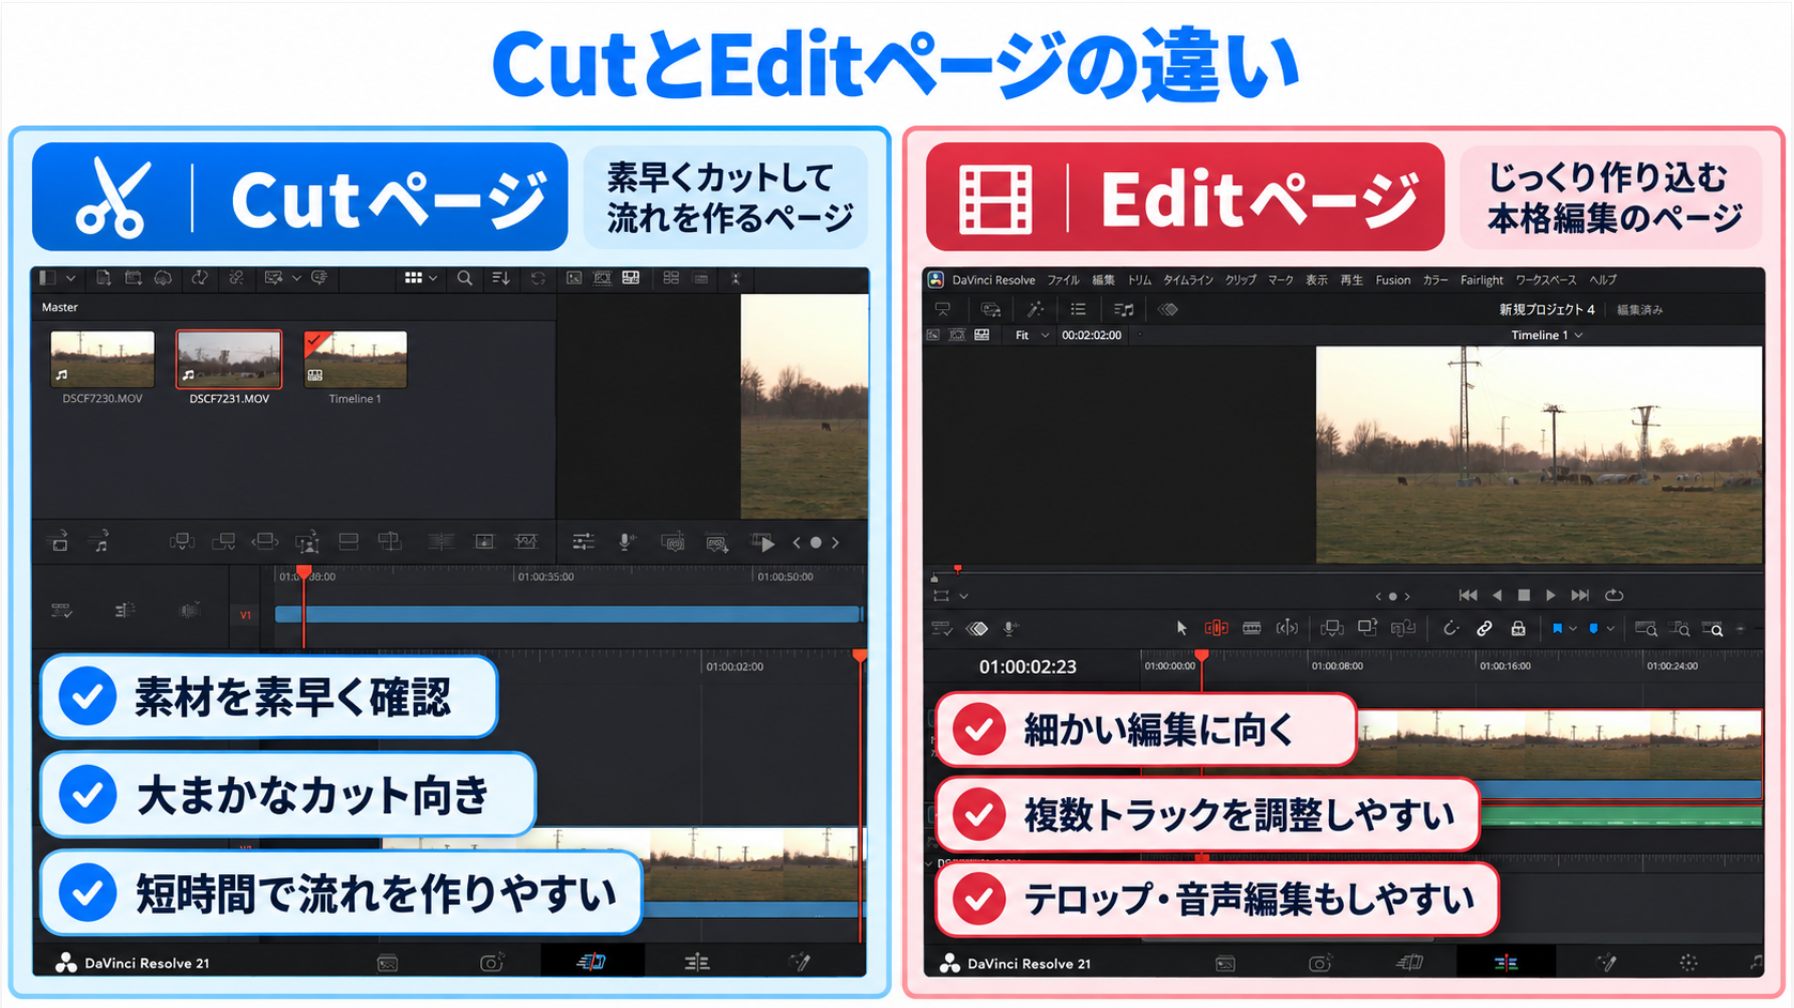The height and width of the screenshot is (1008, 1794).
Task: Open the Fairlight menu
Action: pyautogui.click(x=1481, y=280)
